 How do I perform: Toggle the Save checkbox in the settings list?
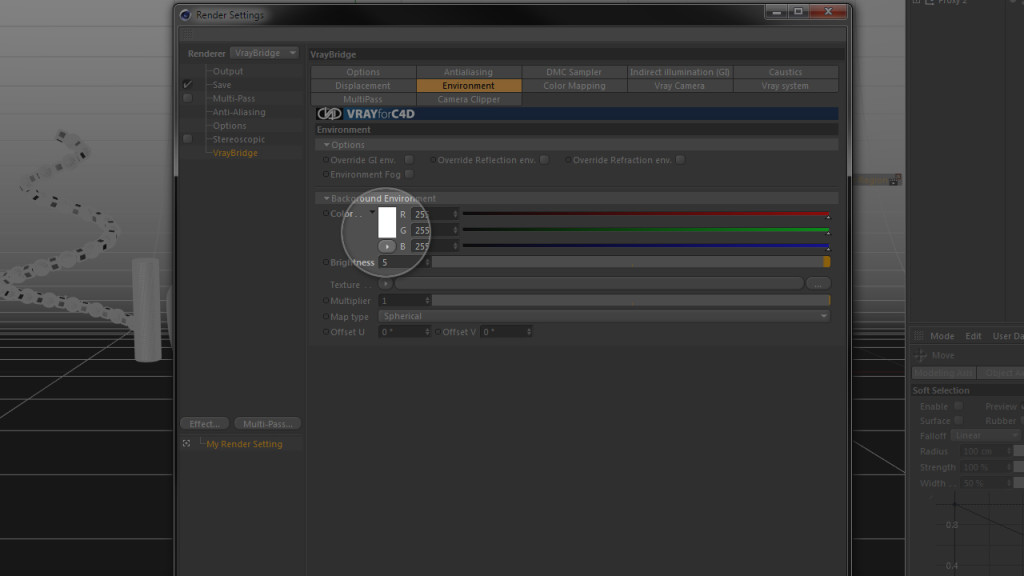click(x=187, y=84)
